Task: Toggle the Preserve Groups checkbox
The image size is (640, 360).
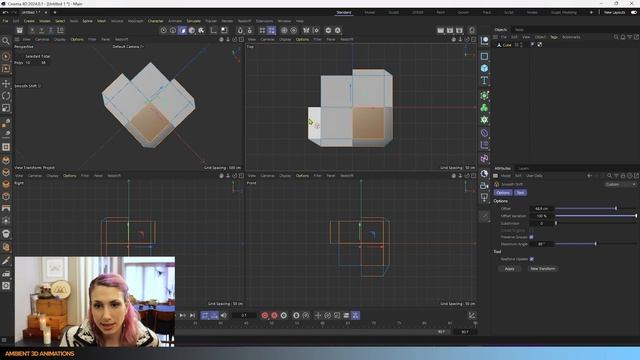Action: tap(531, 237)
